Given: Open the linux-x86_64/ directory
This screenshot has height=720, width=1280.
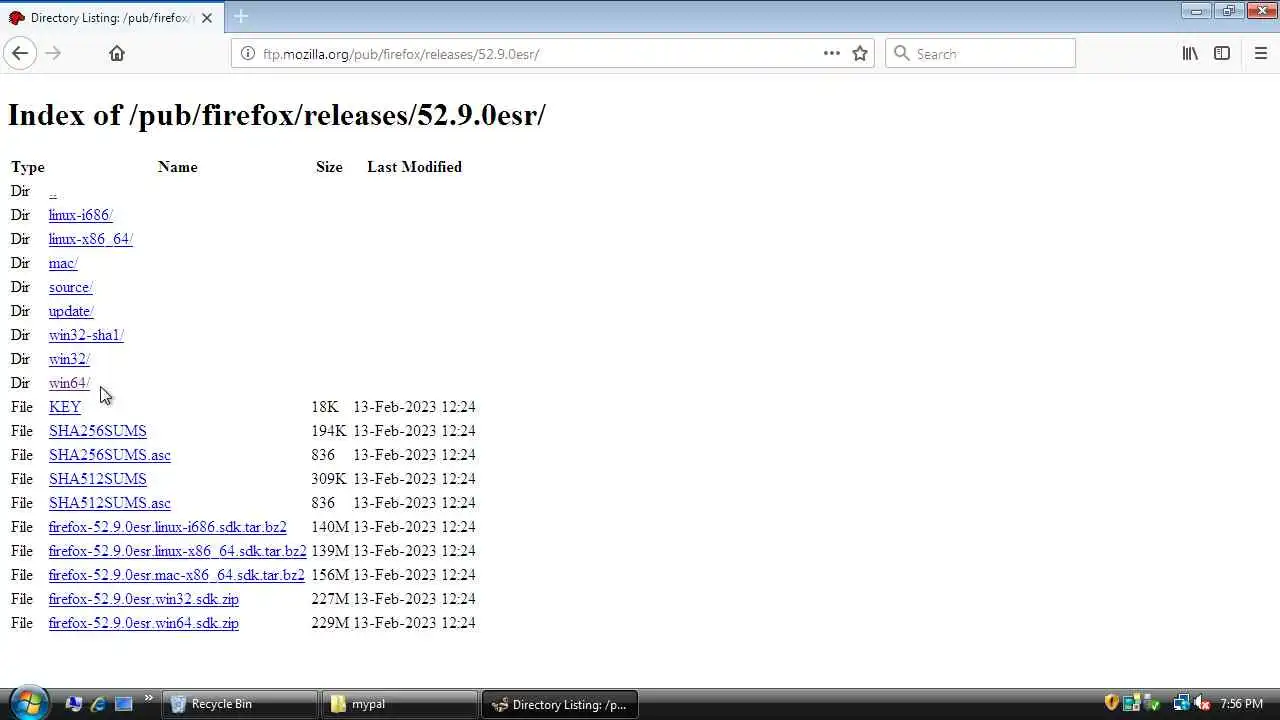Looking at the screenshot, I should click(91, 239).
